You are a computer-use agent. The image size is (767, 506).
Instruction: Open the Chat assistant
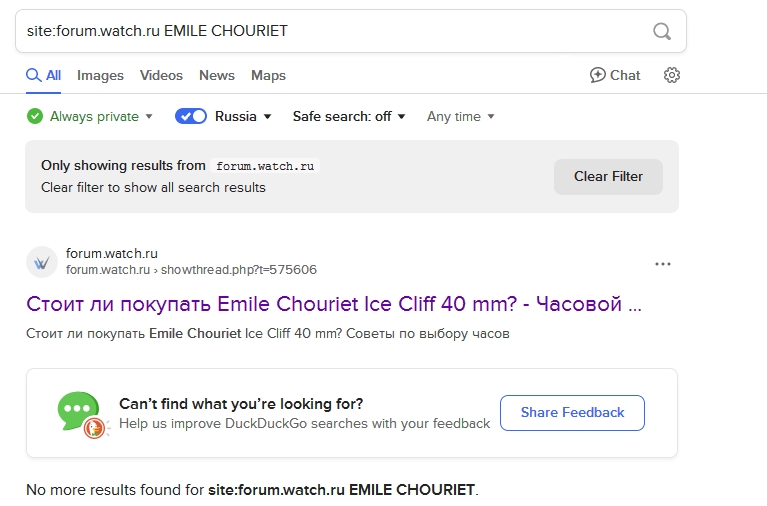(x=615, y=75)
